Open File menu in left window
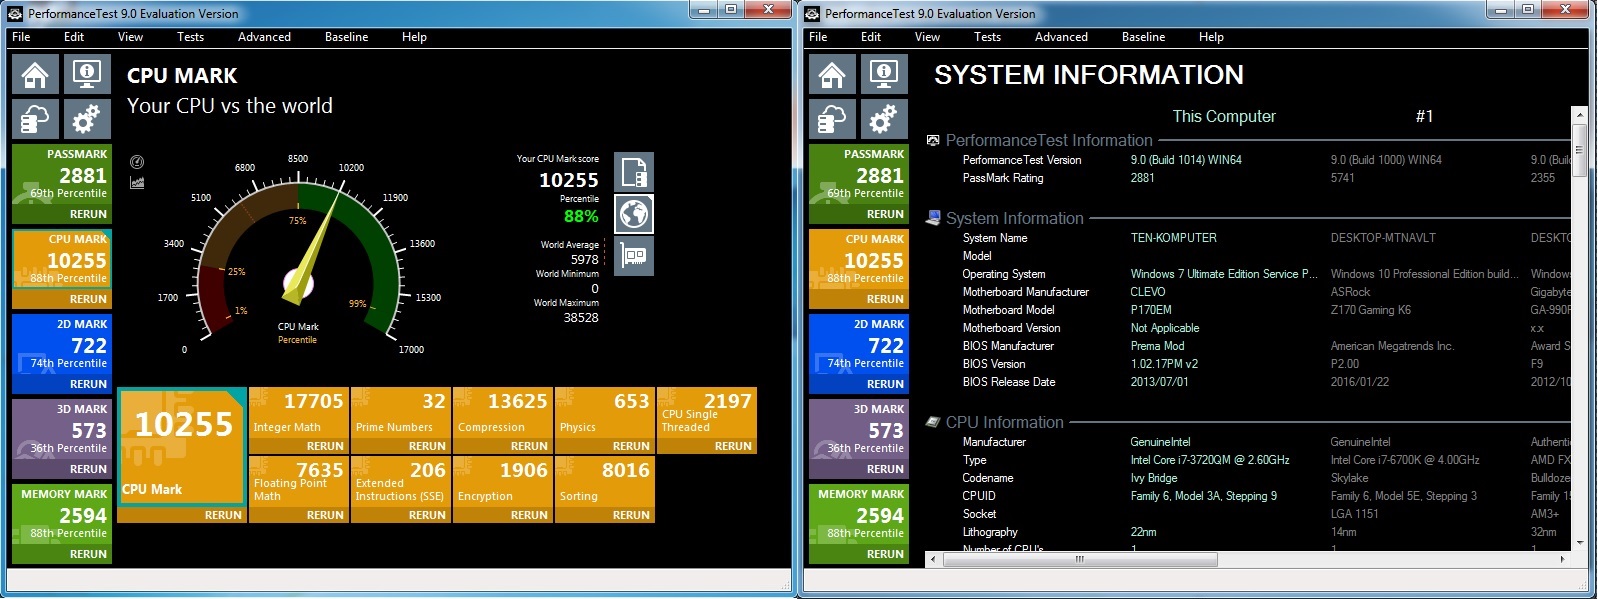Image resolution: width=1598 pixels, height=599 pixels. [21, 37]
